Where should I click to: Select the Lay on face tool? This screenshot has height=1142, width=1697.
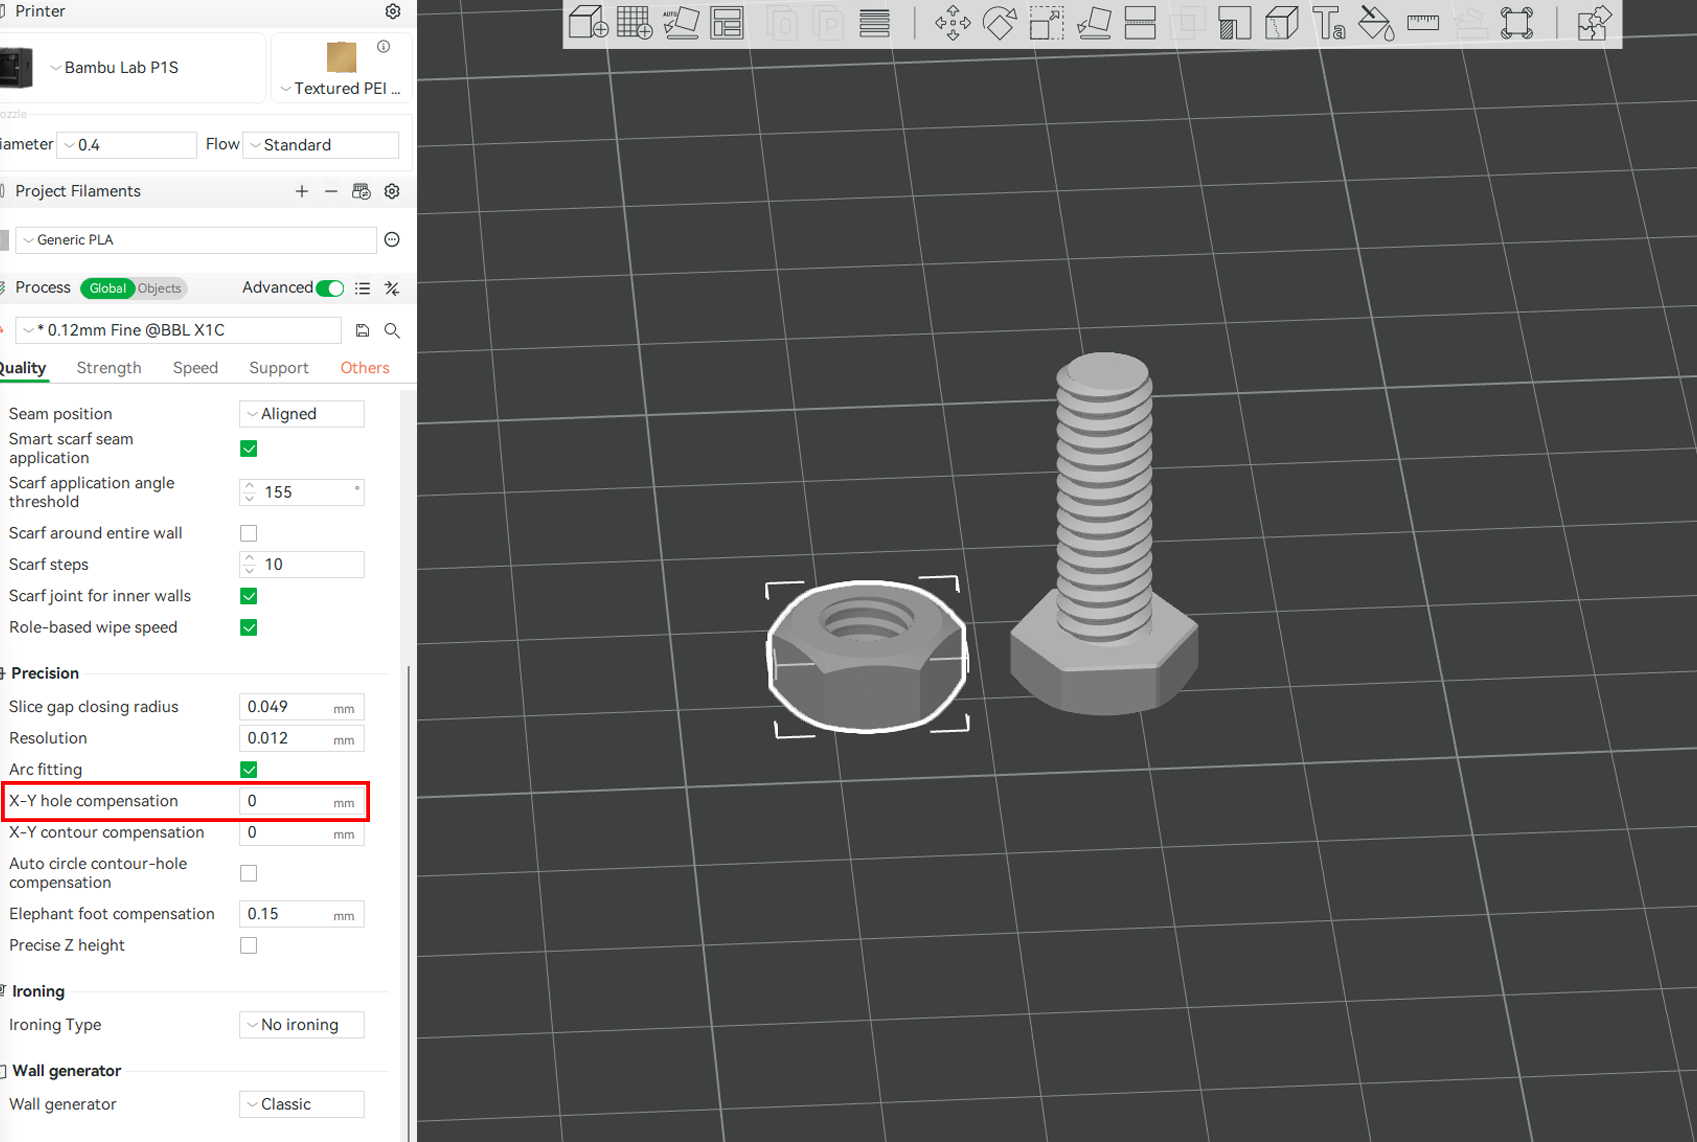click(1093, 22)
